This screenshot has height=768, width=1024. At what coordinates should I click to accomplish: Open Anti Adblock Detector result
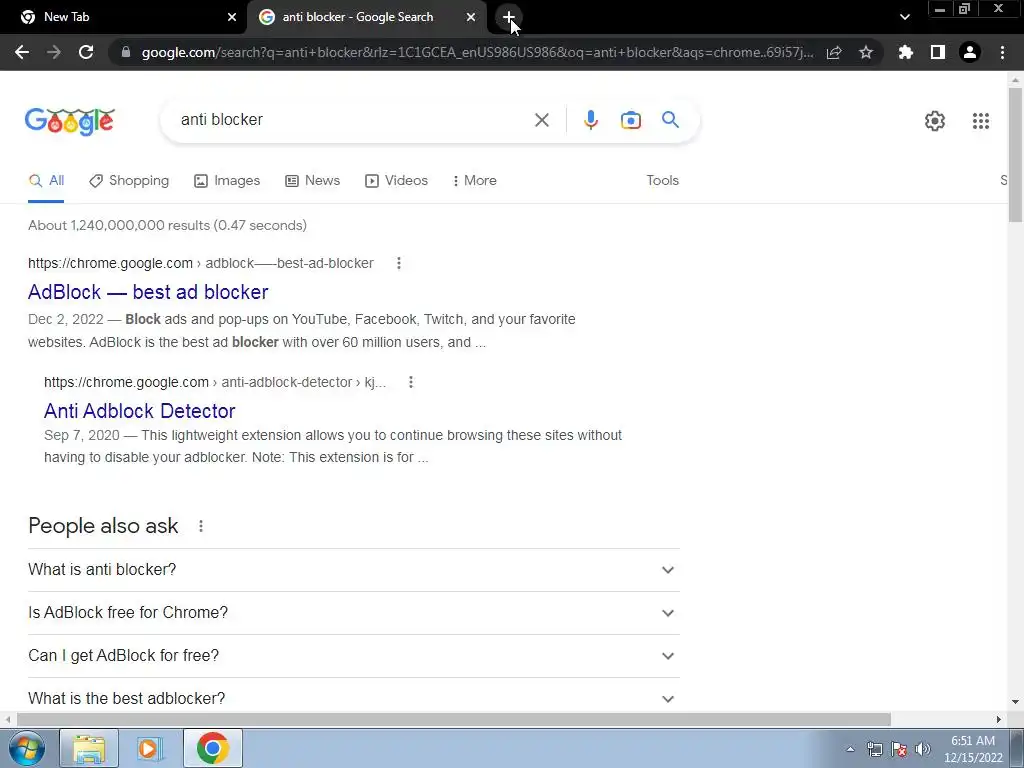[140, 411]
